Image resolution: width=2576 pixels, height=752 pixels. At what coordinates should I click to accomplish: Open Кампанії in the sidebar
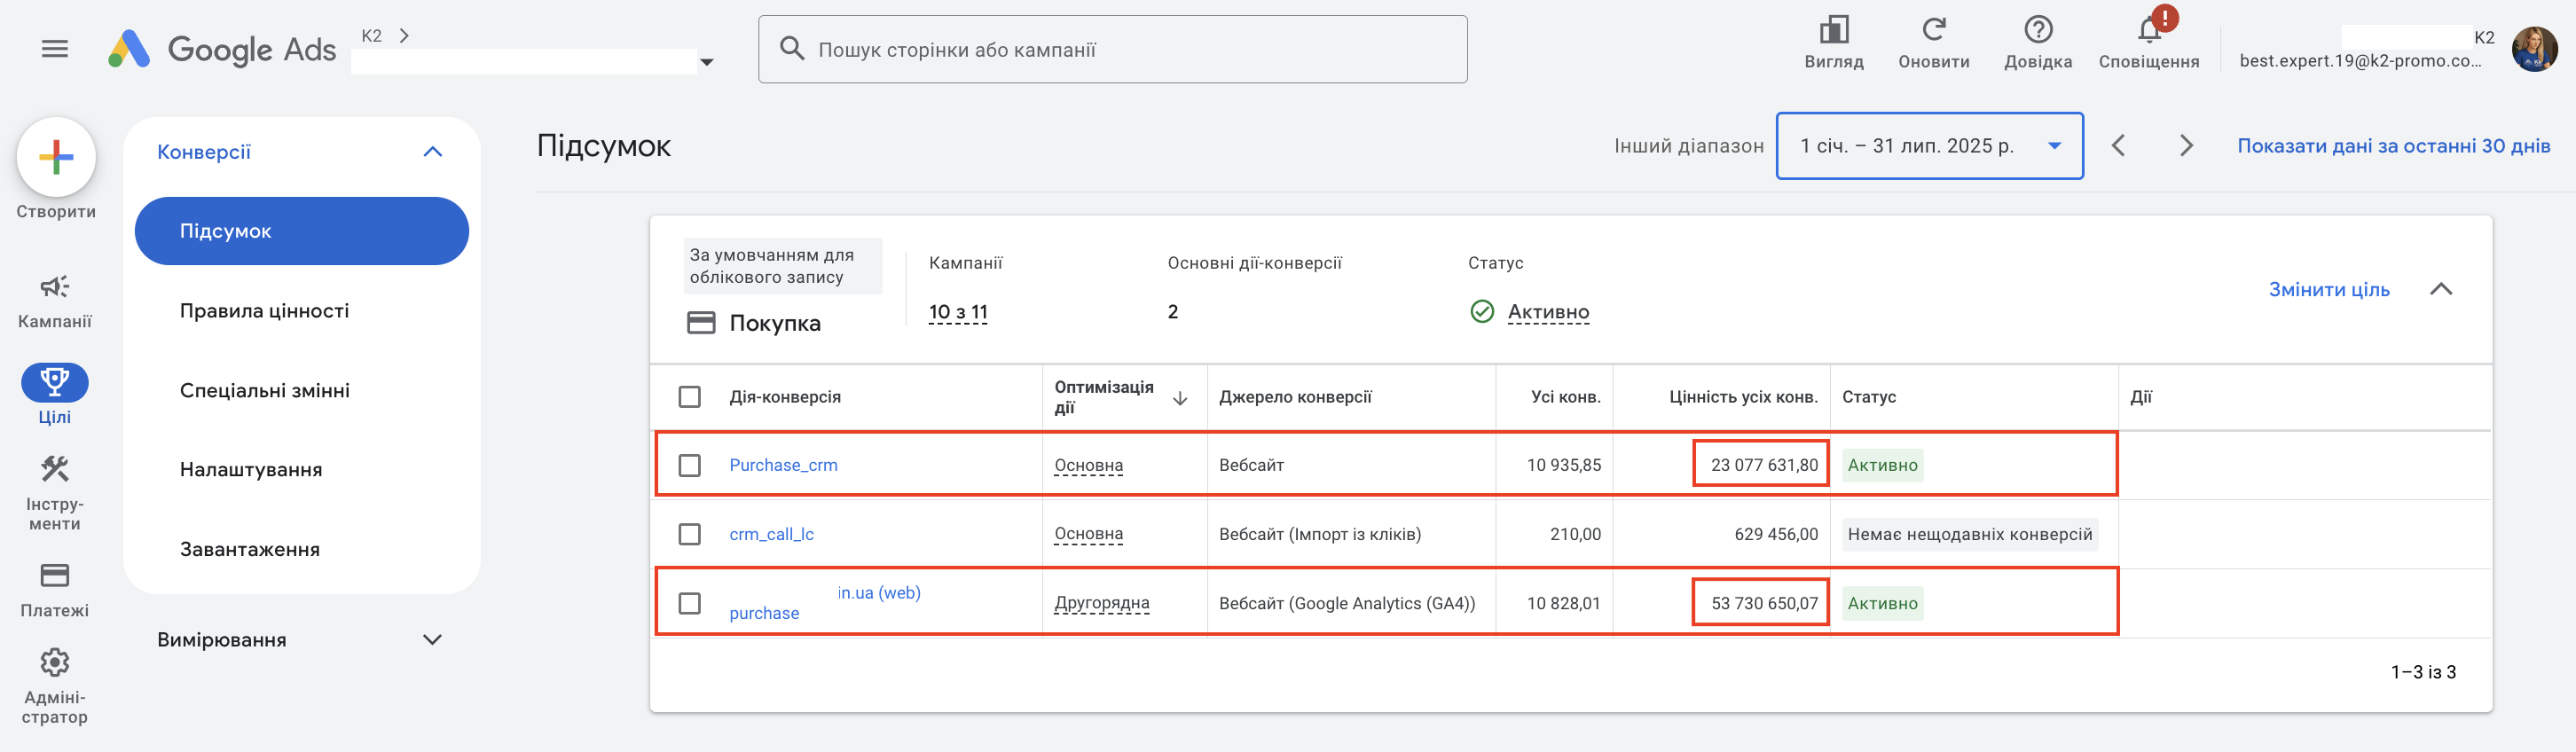55,300
